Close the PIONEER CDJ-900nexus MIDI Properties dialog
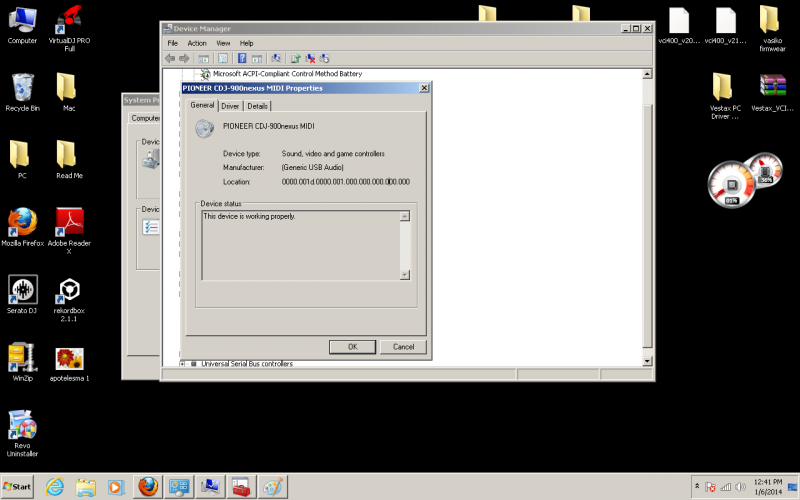800x500 pixels. (424, 88)
